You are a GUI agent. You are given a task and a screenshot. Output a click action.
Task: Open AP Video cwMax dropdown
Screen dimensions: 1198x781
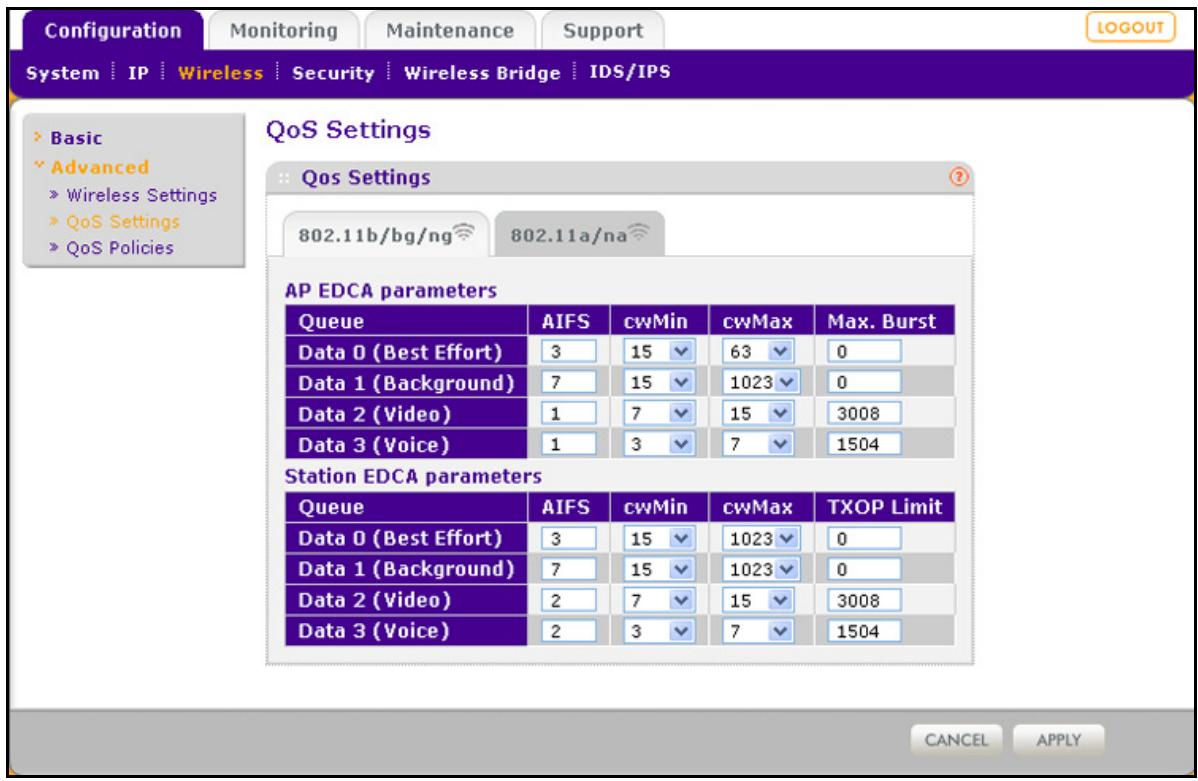(758, 413)
